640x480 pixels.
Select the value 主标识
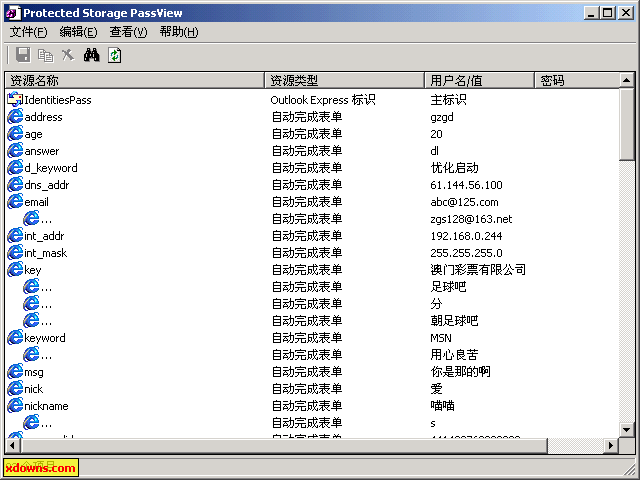pos(448,100)
